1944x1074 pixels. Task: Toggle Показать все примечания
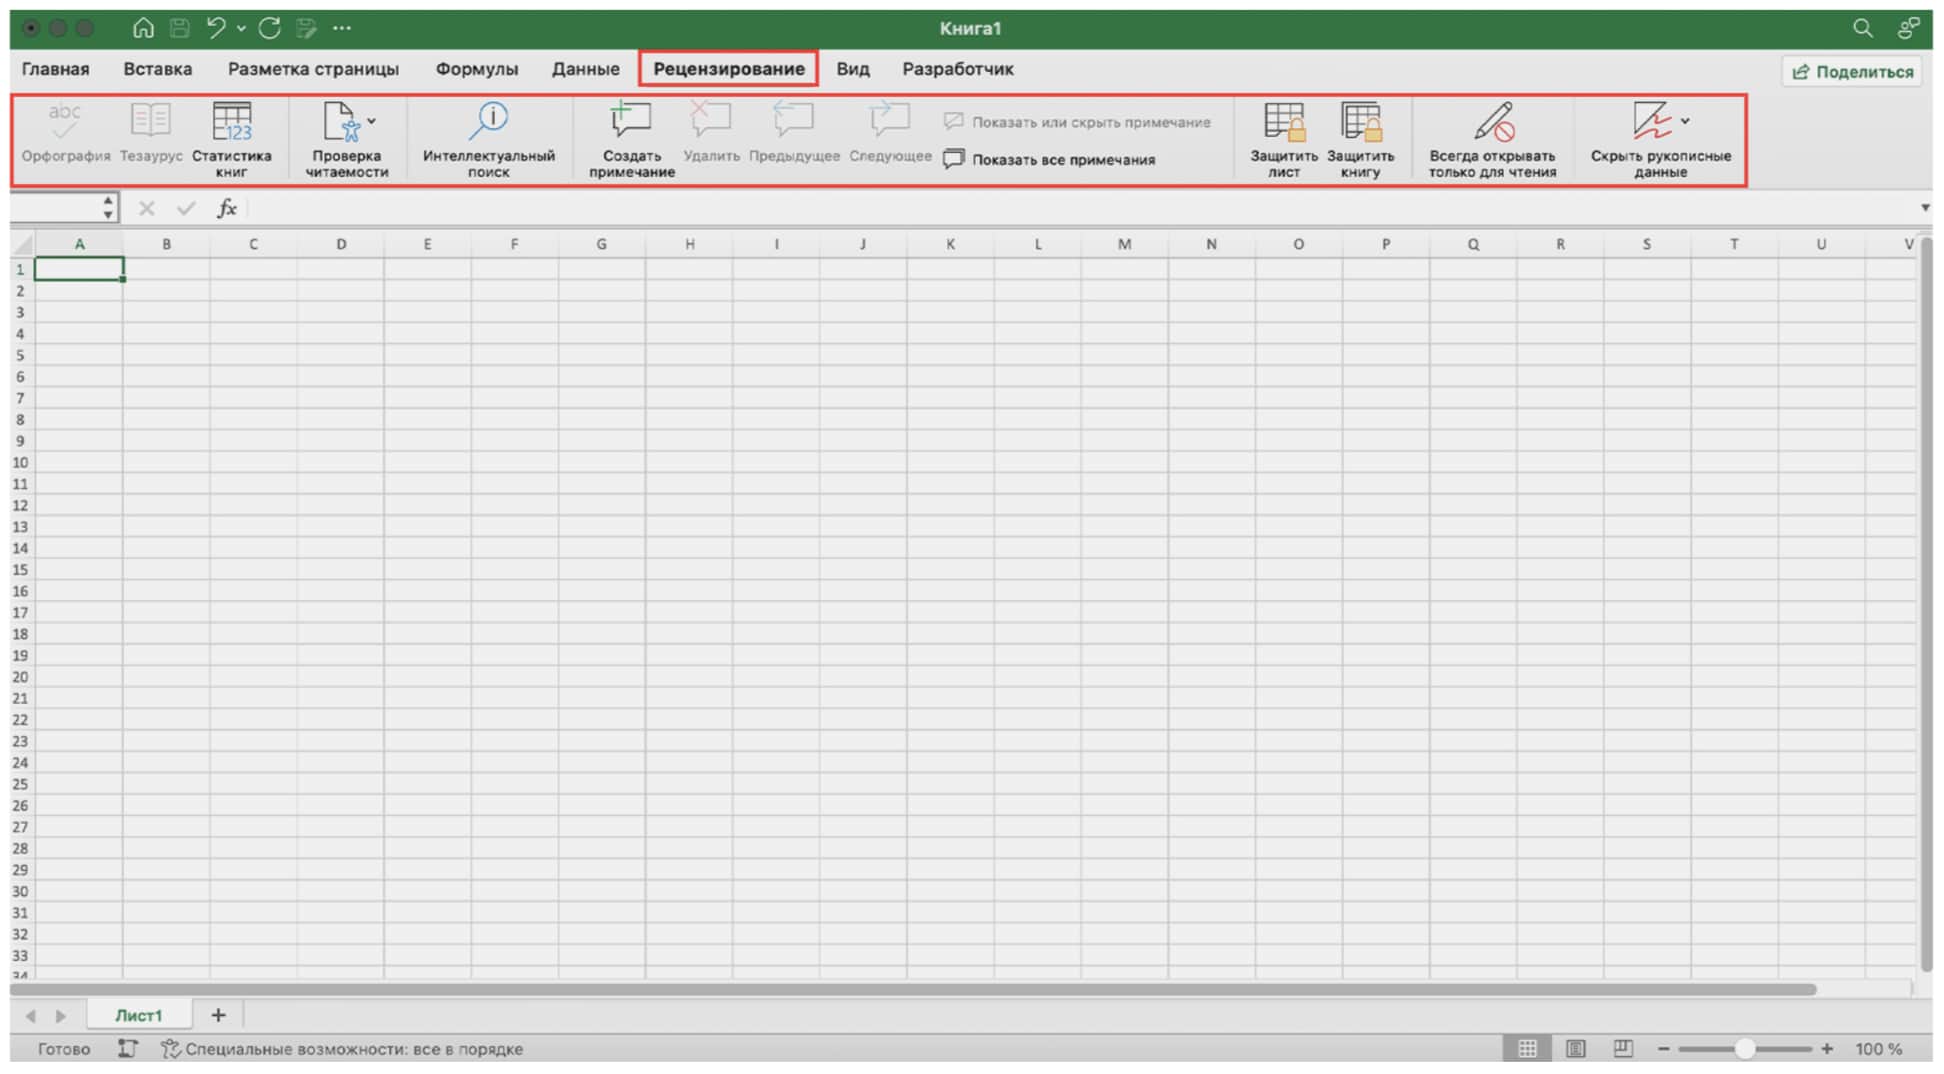[1050, 160]
